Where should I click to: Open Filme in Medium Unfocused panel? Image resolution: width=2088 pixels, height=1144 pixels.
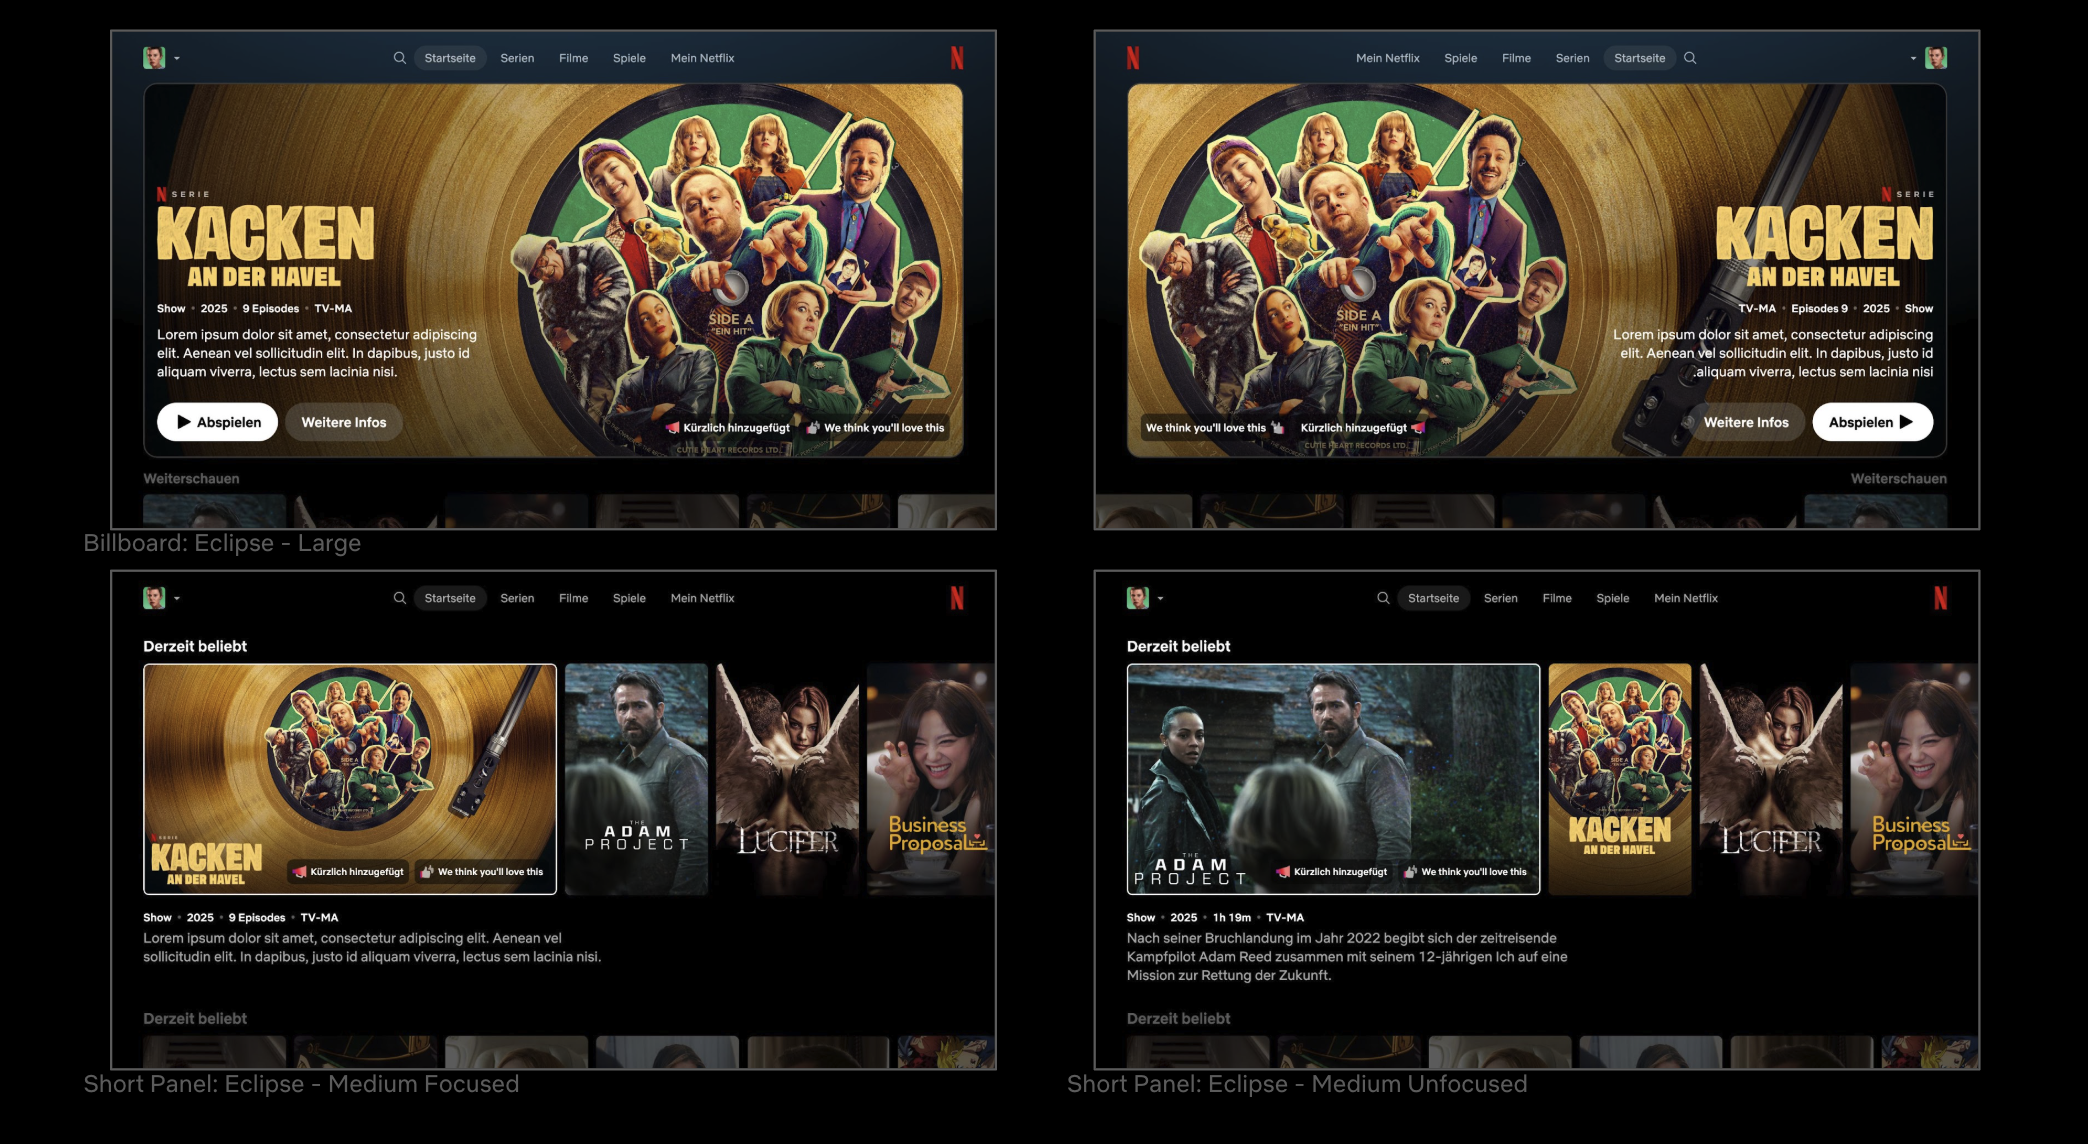tap(1557, 598)
